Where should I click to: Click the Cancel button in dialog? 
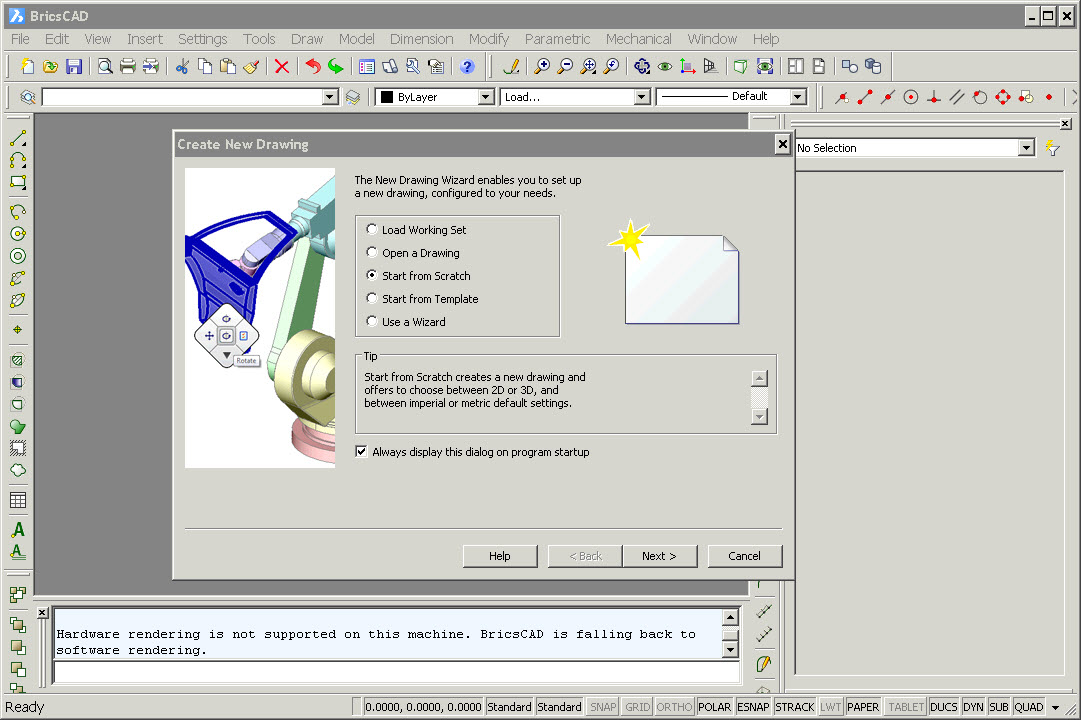pyautogui.click(x=745, y=556)
